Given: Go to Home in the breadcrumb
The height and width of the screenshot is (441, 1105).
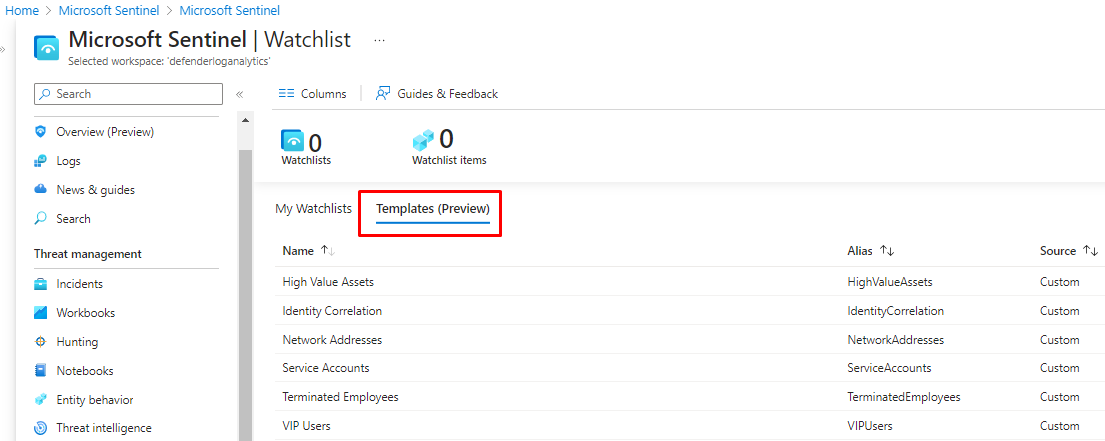Looking at the screenshot, I should coord(22,11).
